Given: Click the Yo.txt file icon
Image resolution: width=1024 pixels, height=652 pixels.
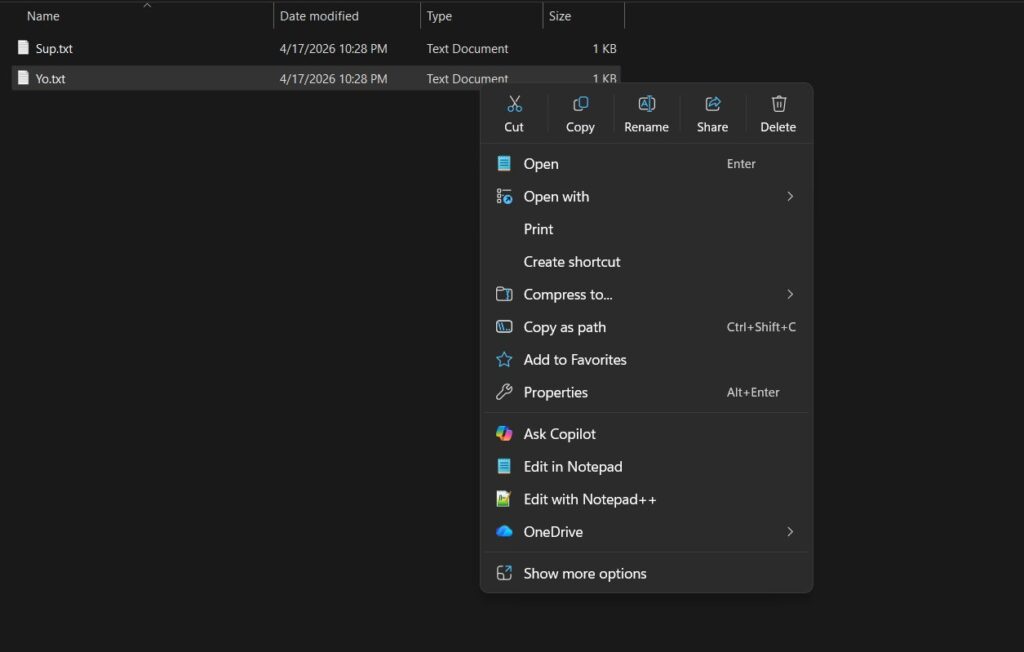Looking at the screenshot, I should coord(24,78).
